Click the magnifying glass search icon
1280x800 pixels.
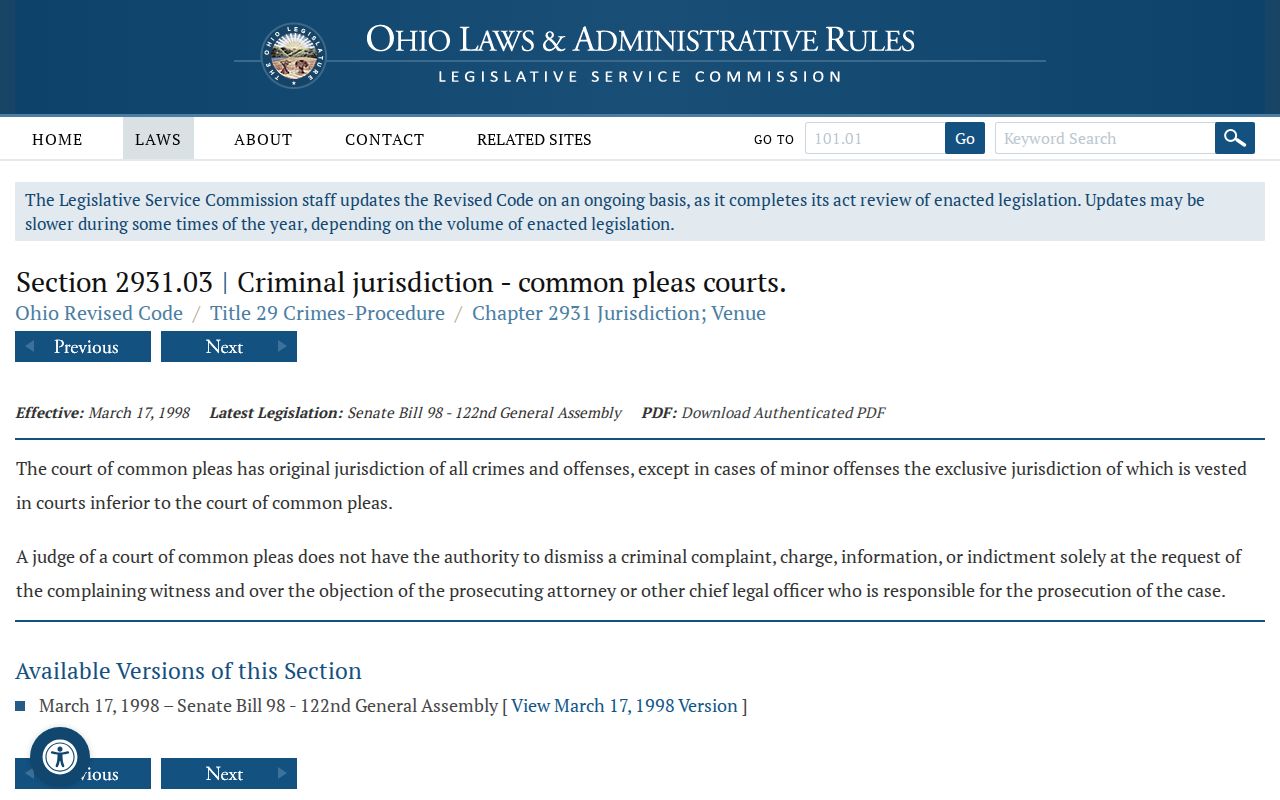(1235, 138)
